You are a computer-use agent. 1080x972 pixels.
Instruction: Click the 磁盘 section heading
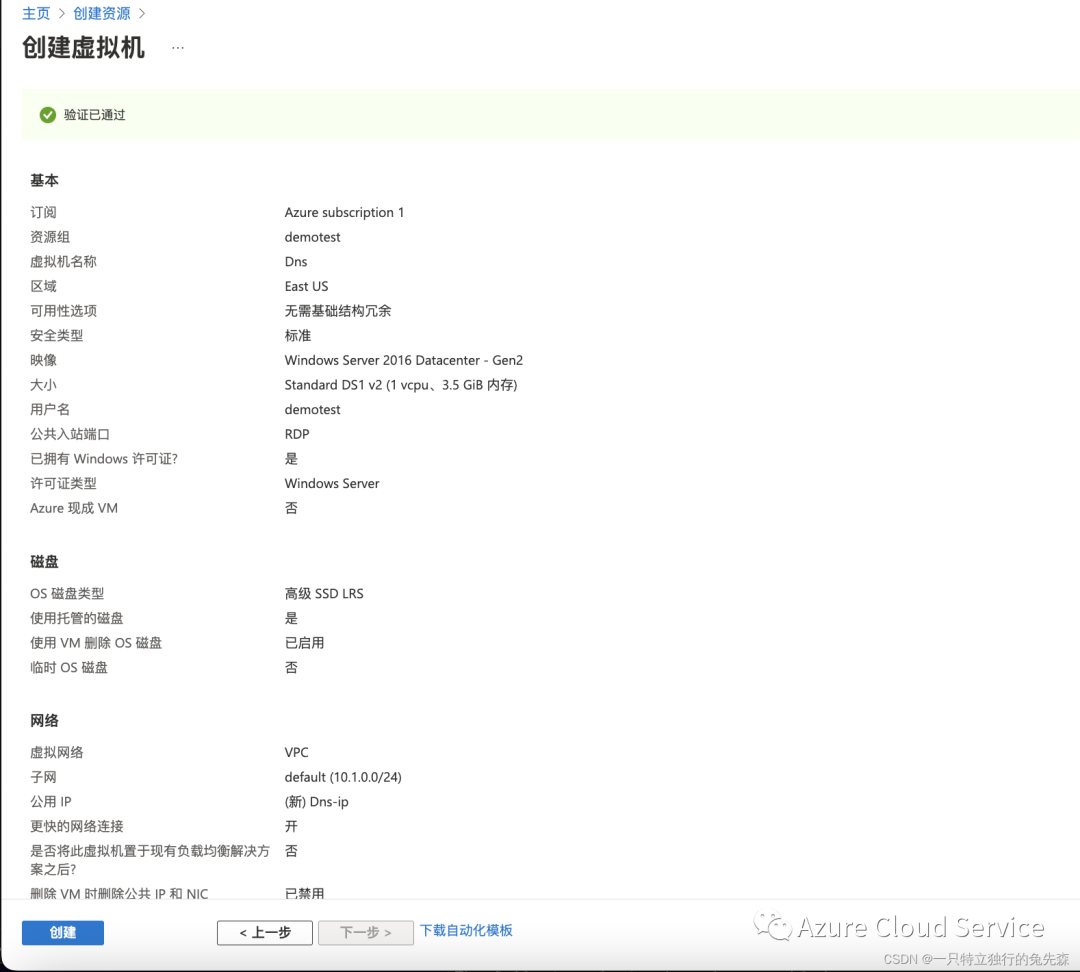[x=44, y=561]
